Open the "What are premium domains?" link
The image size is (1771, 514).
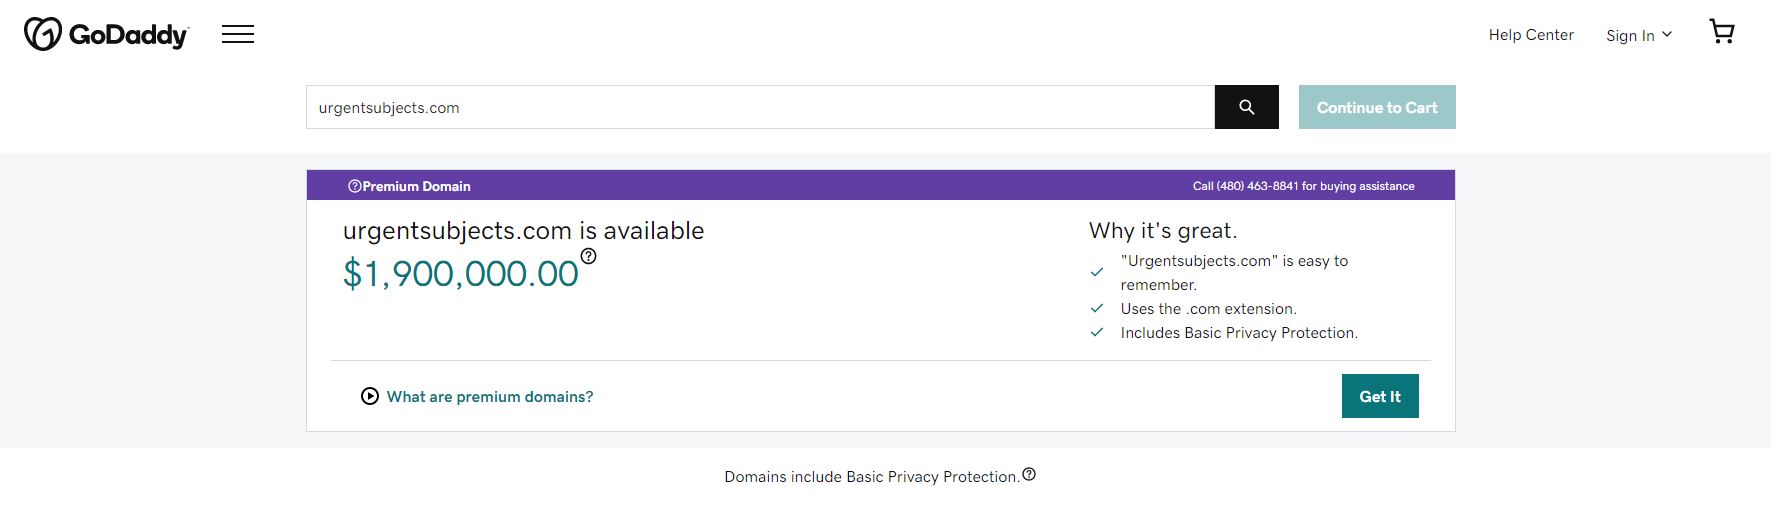point(489,397)
